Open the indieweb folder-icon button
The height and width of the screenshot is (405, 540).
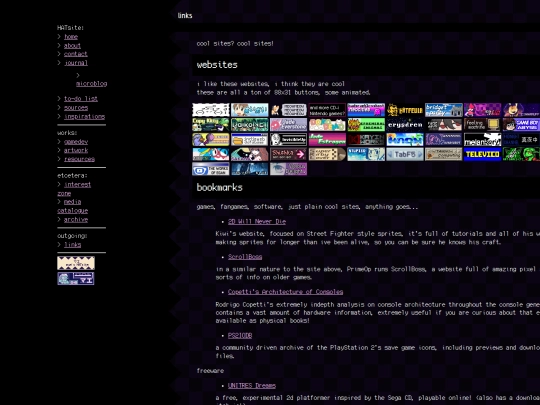tap(250, 139)
